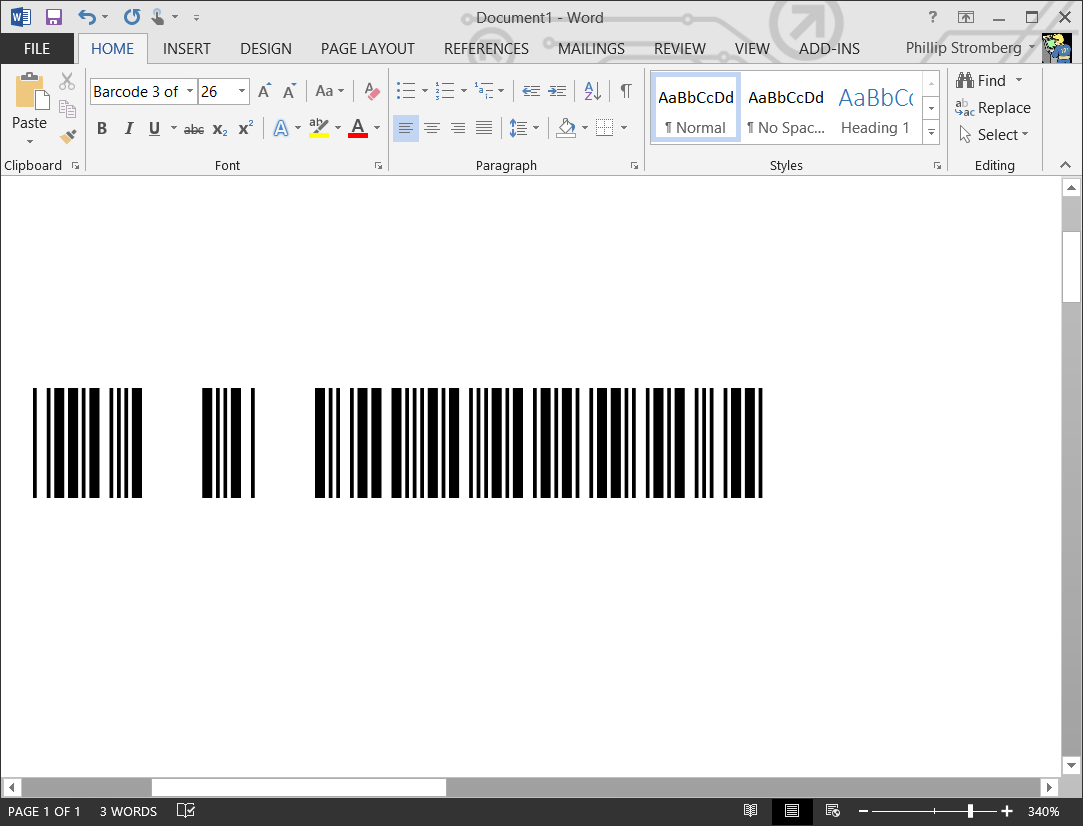Switch to the REFERENCES tab
The height and width of the screenshot is (826, 1083).
(486, 48)
